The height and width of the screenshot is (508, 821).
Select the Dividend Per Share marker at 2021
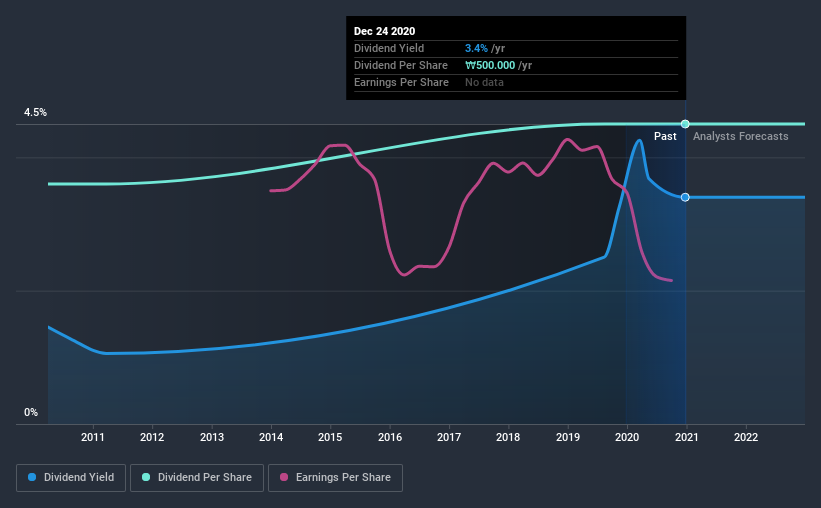[x=685, y=124]
